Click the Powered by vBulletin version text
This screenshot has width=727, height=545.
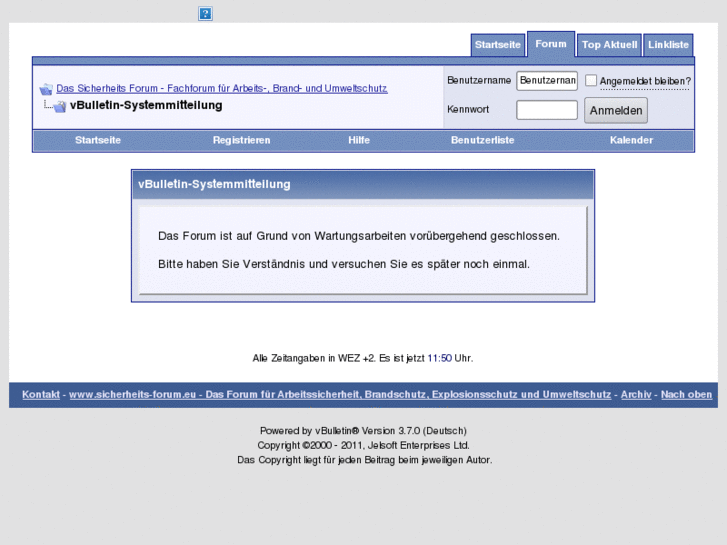tap(363, 431)
